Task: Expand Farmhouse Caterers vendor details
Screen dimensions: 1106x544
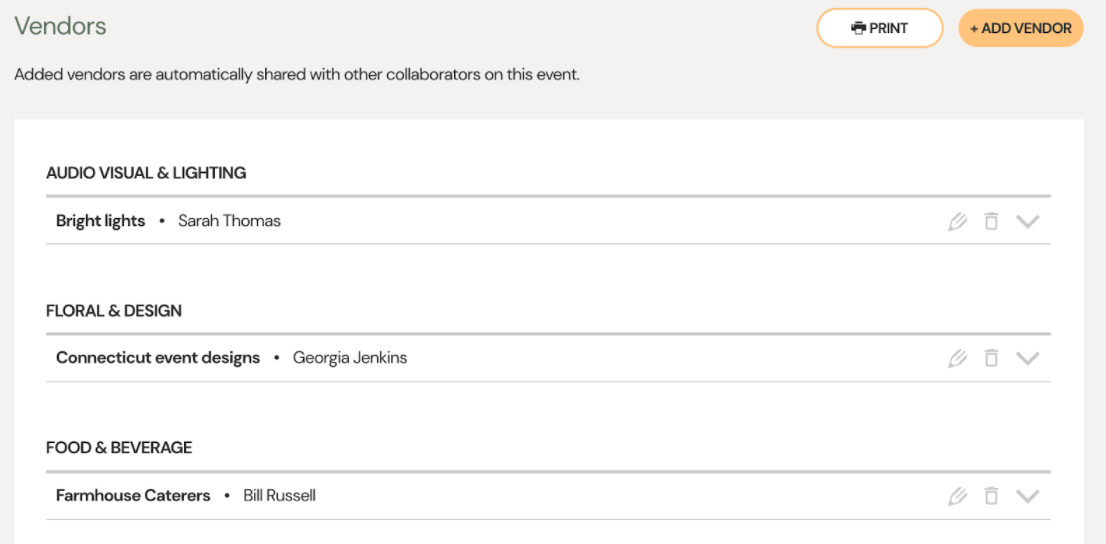Action: [x=1028, y=496]
